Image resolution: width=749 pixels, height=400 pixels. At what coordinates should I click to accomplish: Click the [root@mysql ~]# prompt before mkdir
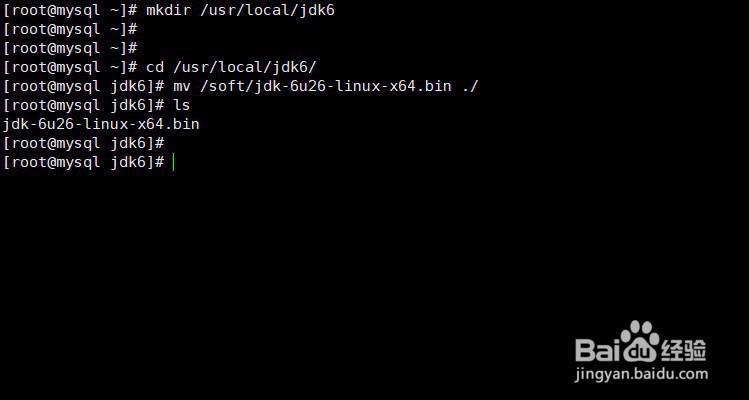[x=70, y=9]
